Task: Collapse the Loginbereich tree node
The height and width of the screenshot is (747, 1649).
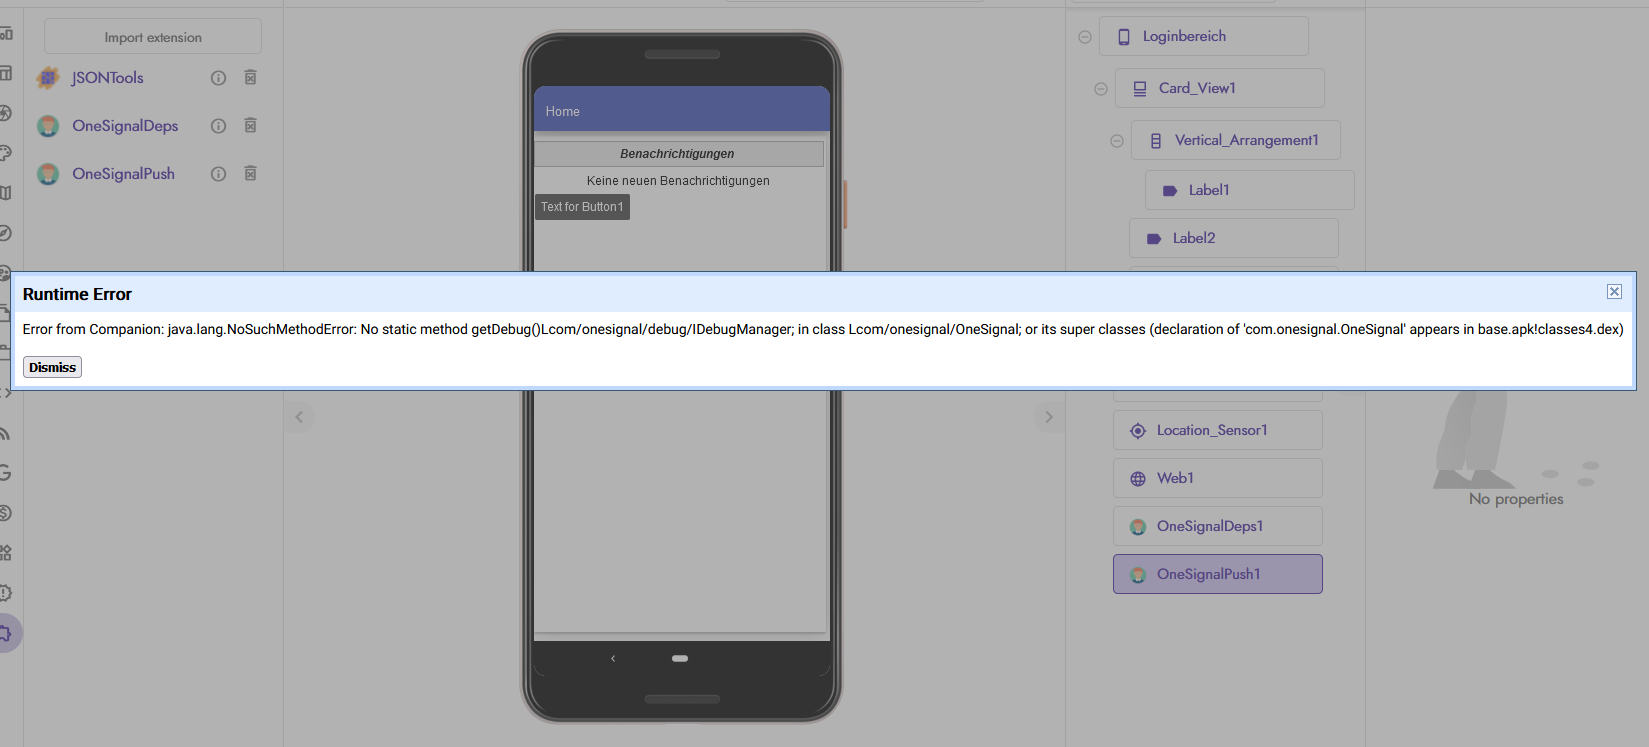Action: coord(1085,37)
